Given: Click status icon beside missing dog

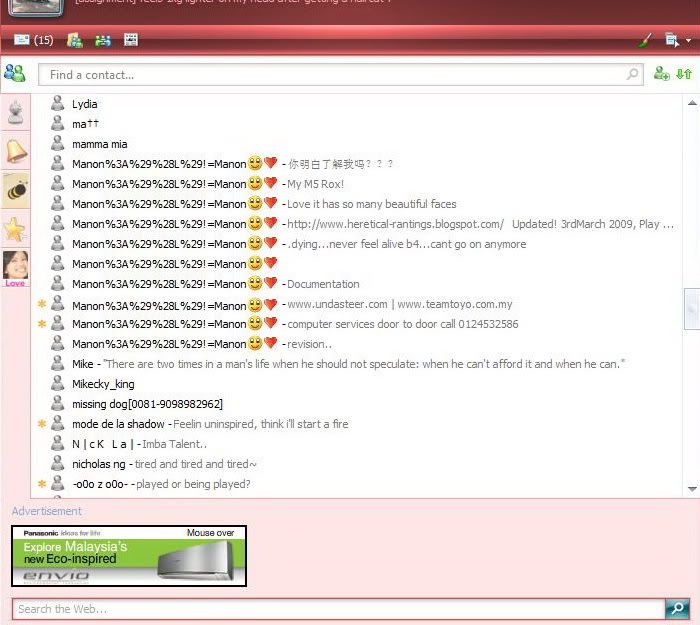Looking at the screenshot, I should coord(57,404).
